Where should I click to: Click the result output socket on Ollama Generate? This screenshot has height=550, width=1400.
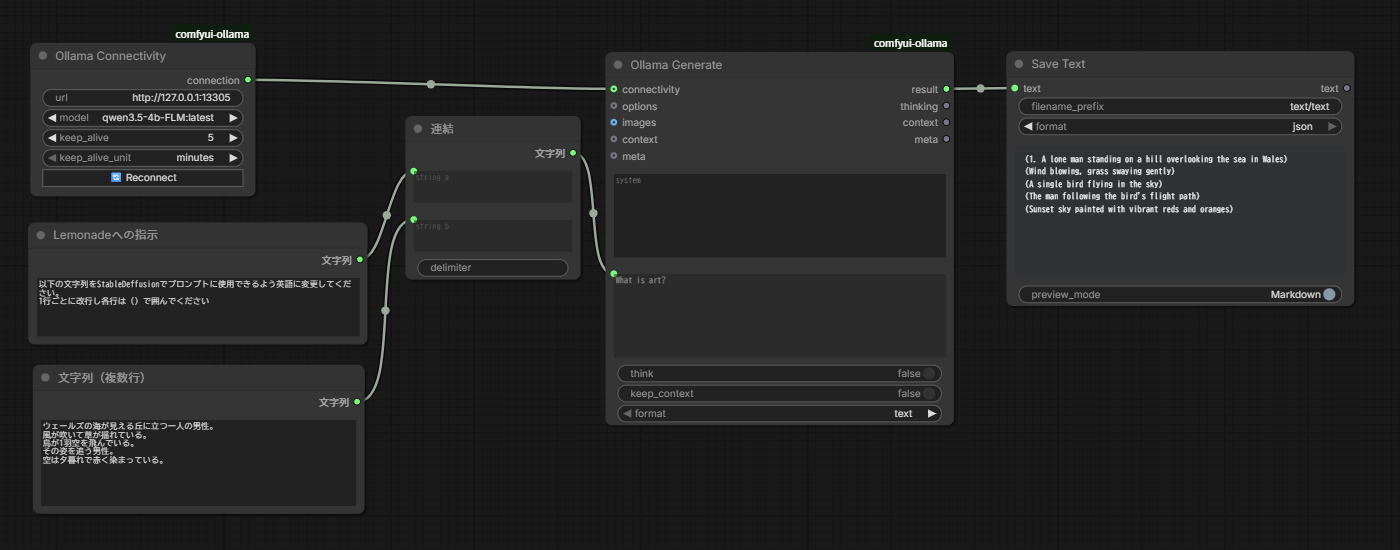point(946,89)
